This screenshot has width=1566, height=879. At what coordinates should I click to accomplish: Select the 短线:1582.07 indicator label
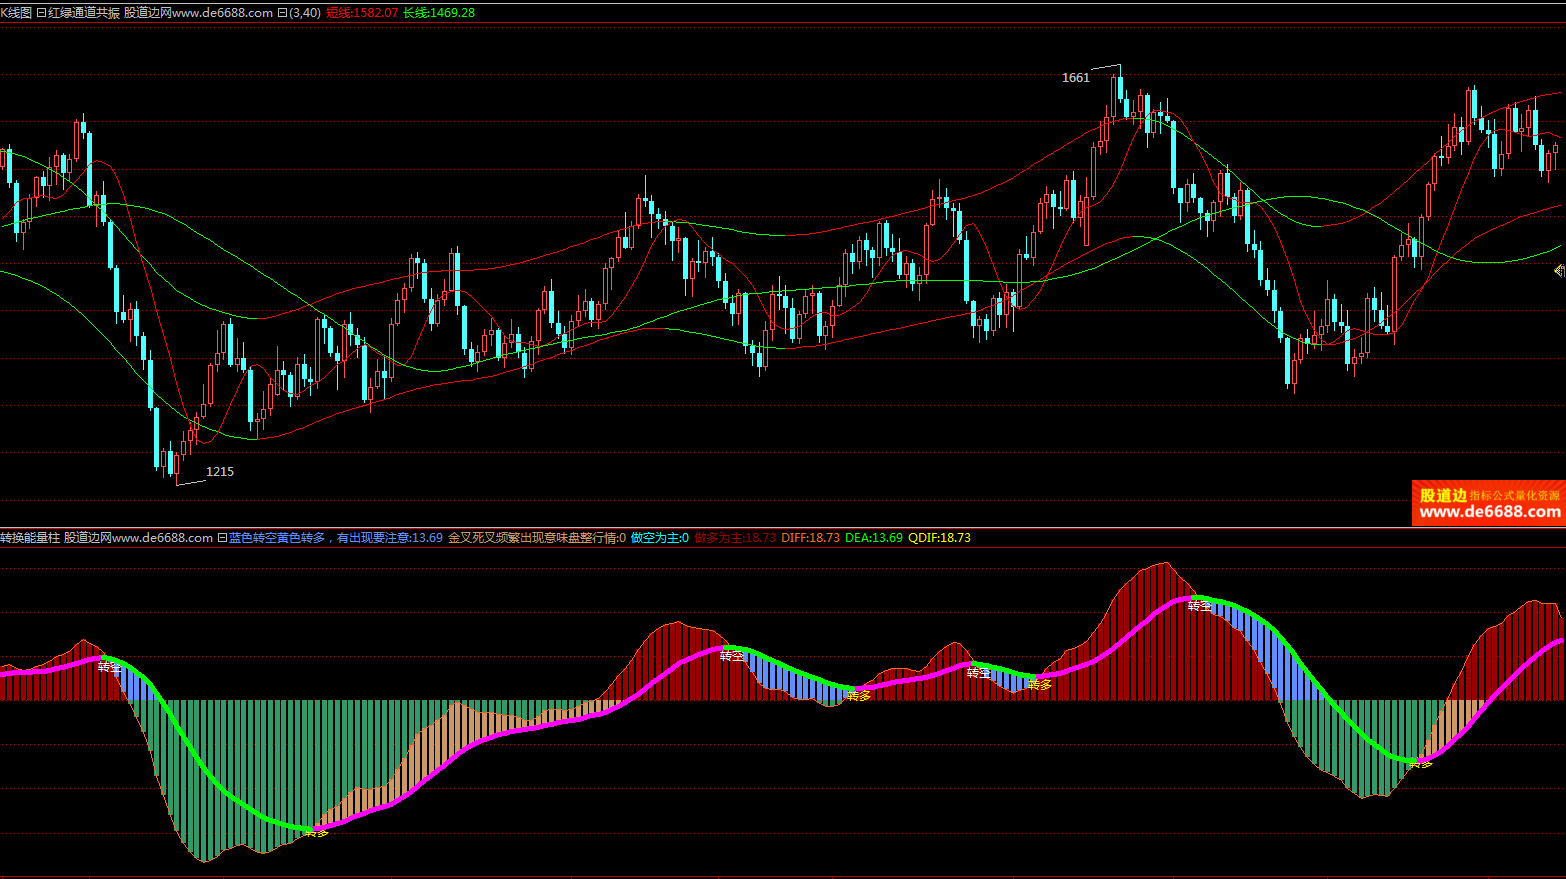click(x=361, y=13)
